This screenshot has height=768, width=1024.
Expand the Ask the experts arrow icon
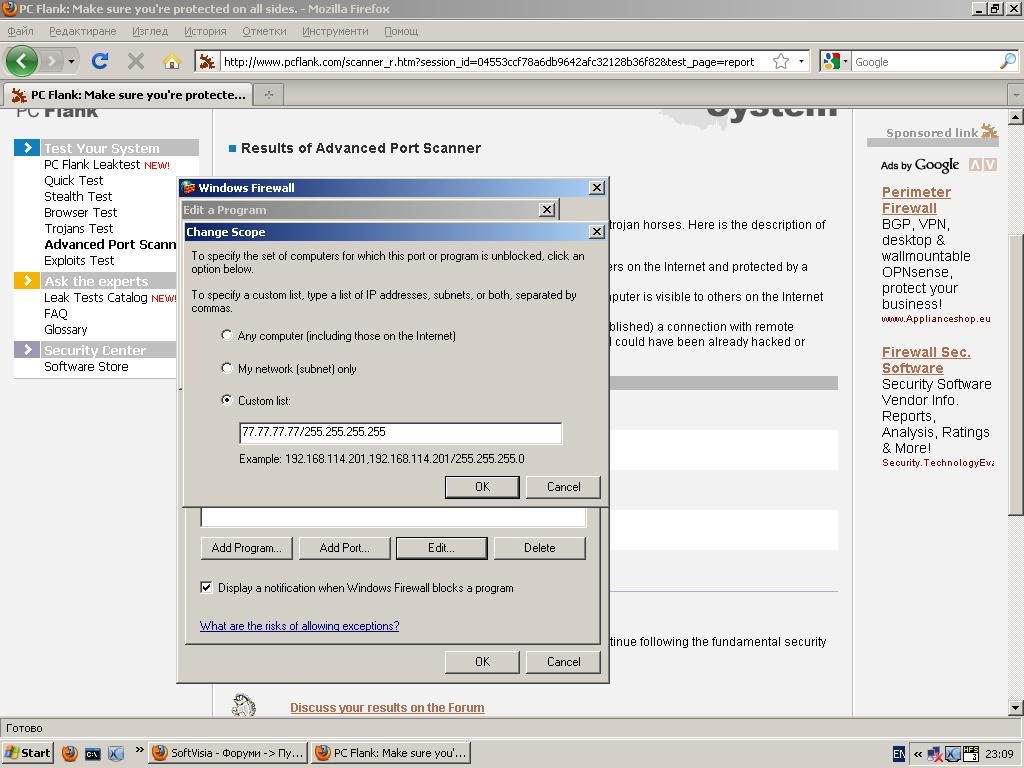click(27, 281)
